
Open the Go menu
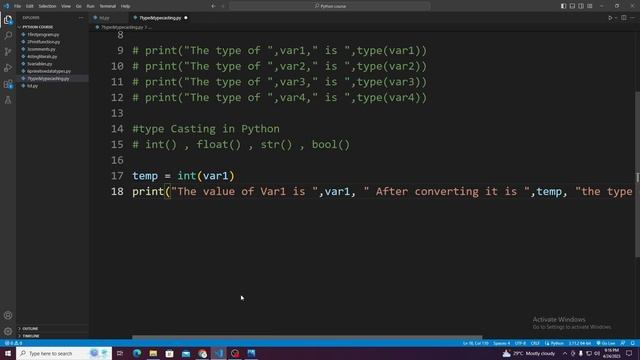tap(78, 6)
